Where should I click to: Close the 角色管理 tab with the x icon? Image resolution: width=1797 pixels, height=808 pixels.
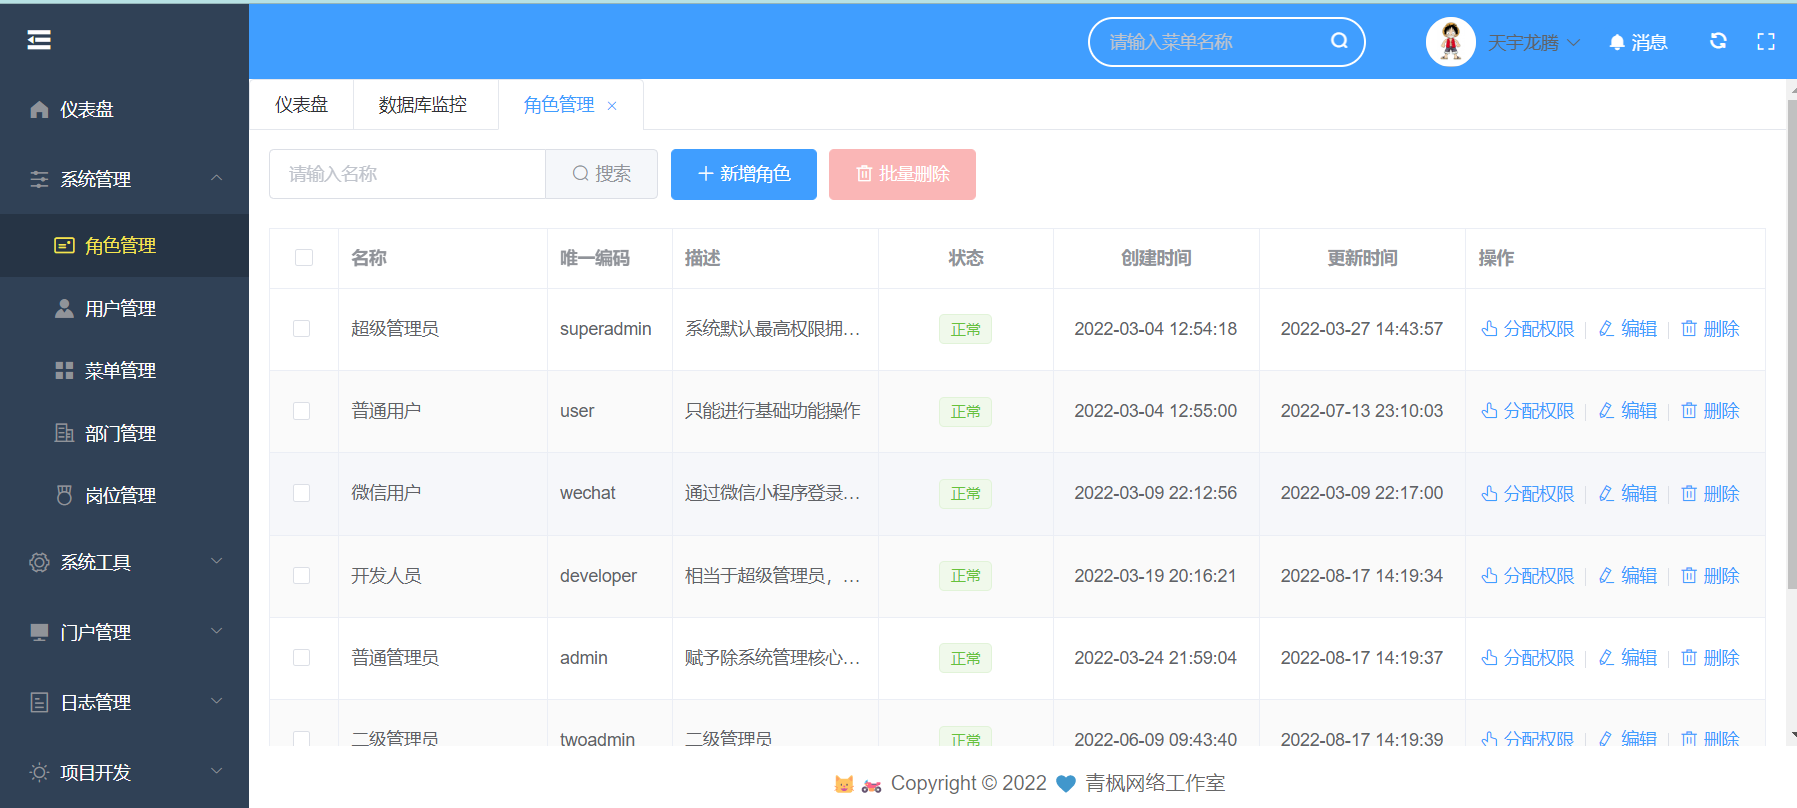point(612,106)
